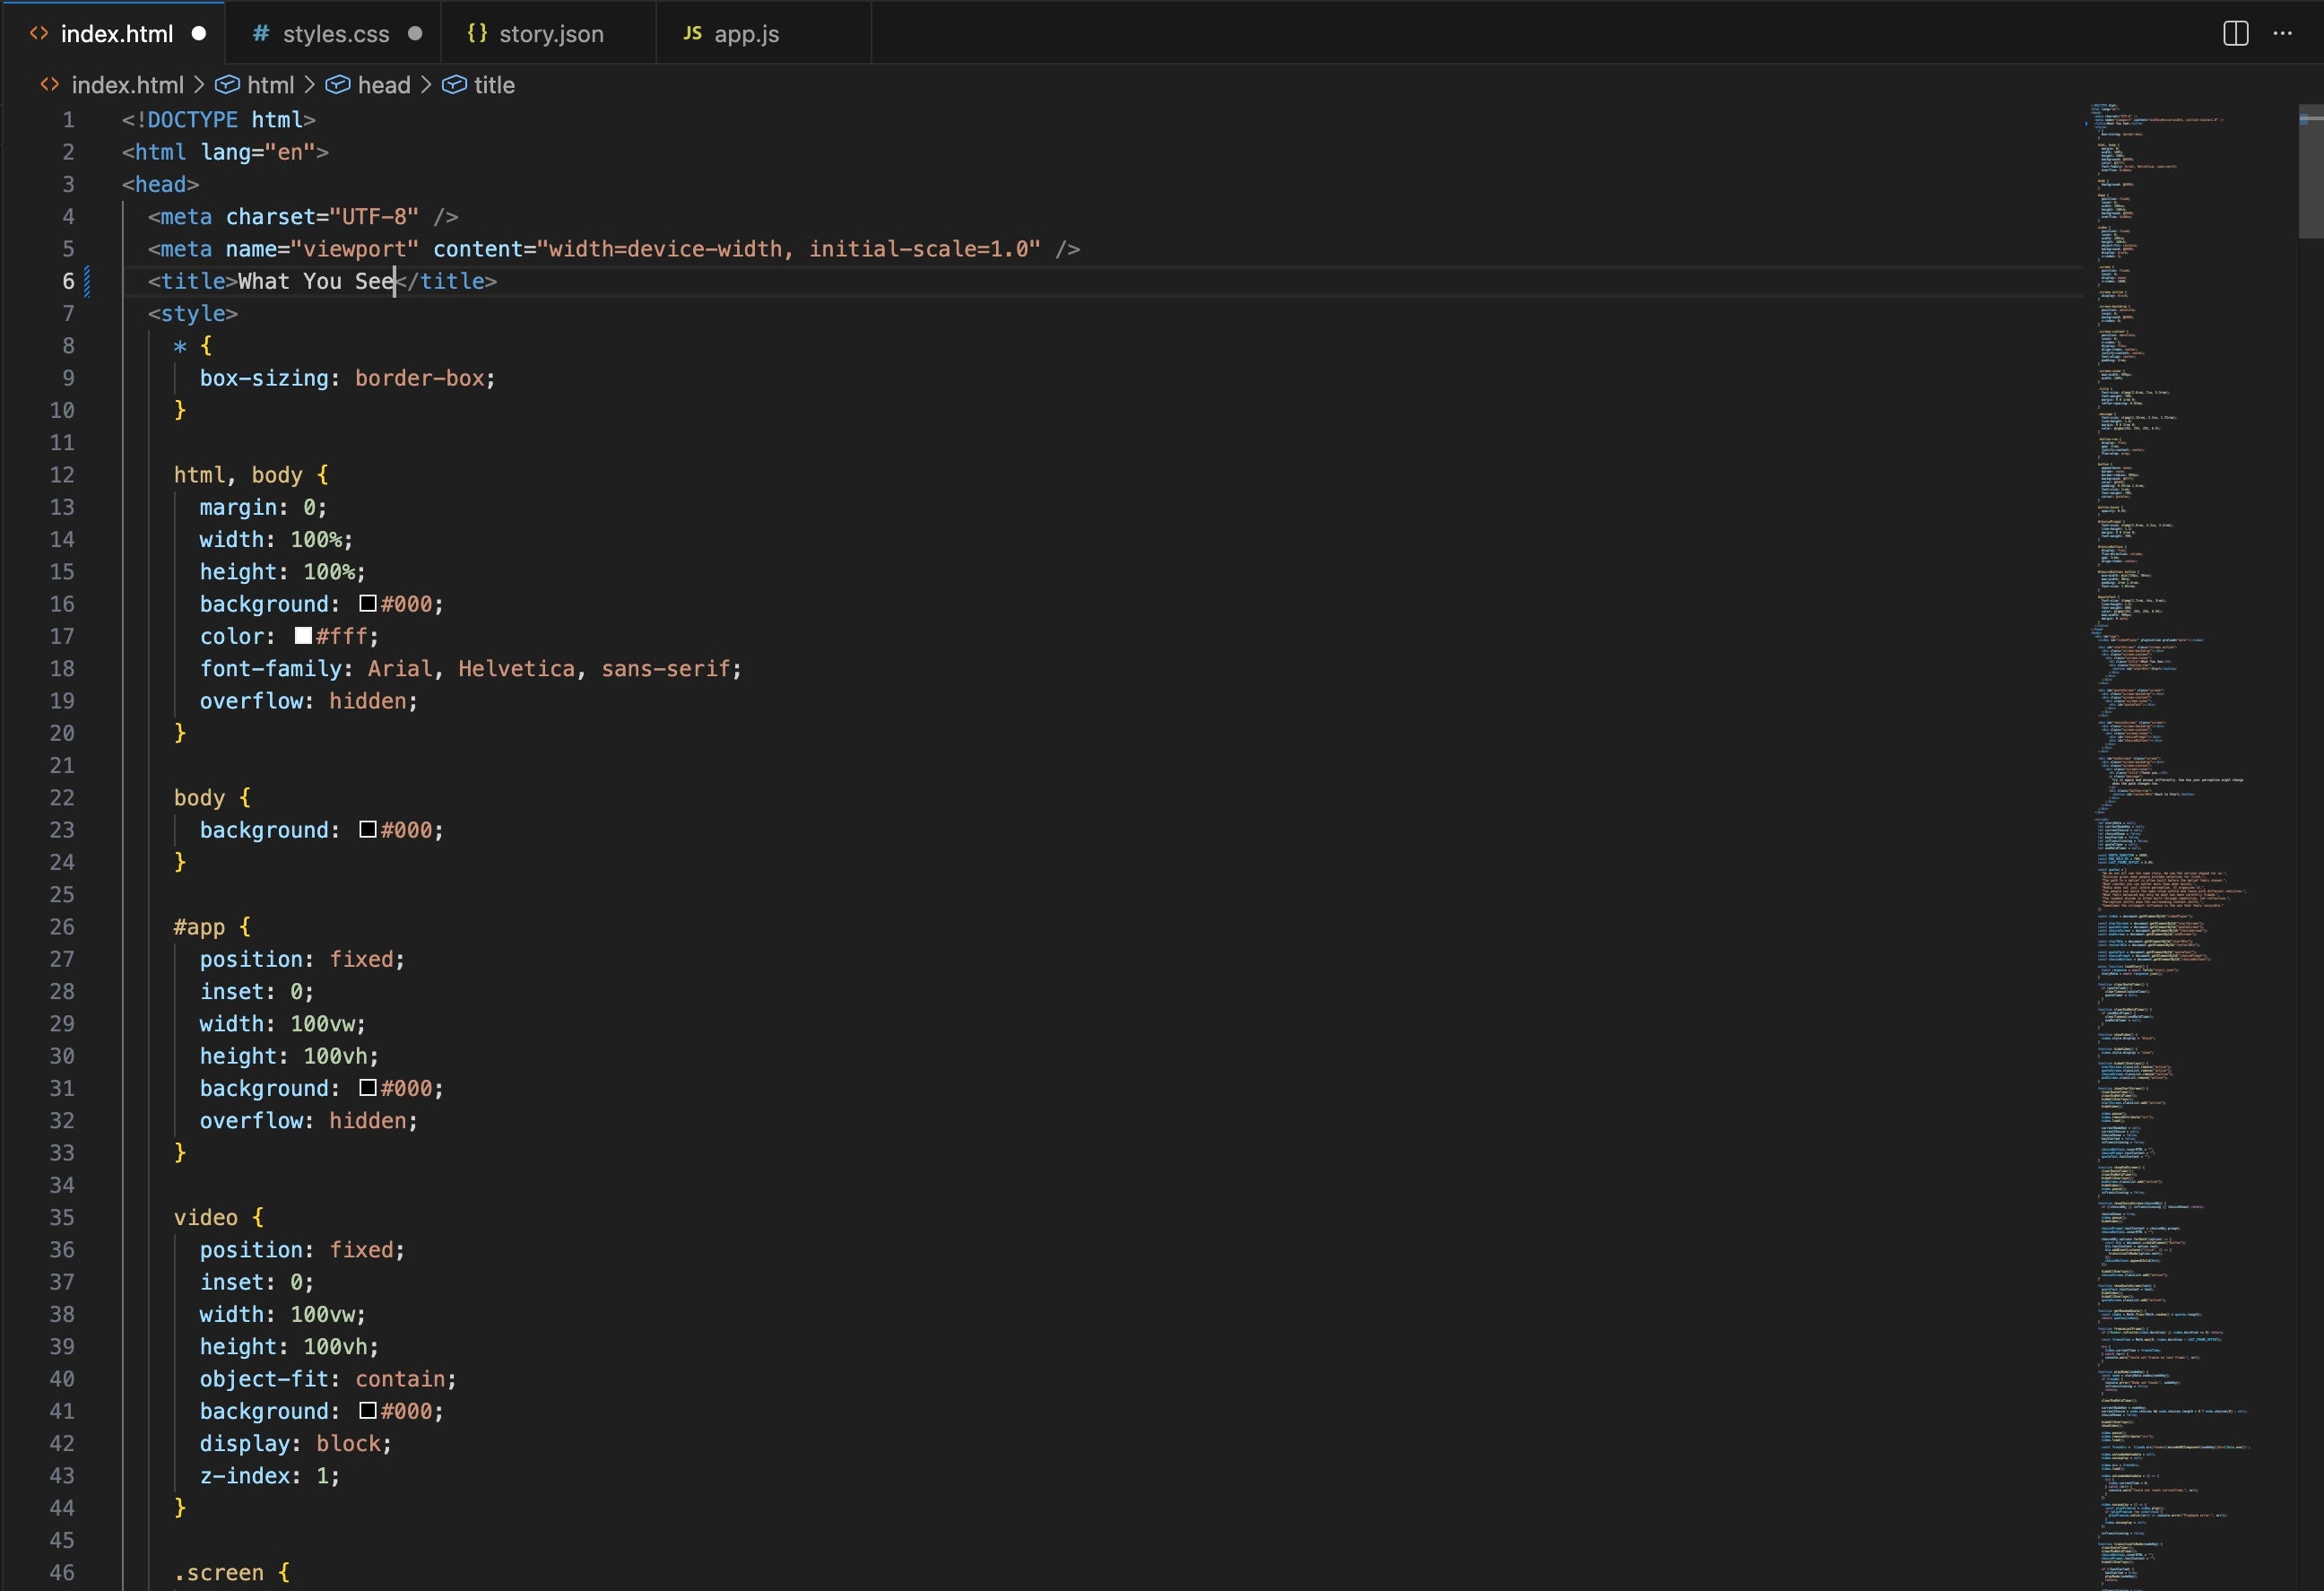Switch to the index.html tab
The height and width of the screenshot is (1591, 2324).
point(114,33)
